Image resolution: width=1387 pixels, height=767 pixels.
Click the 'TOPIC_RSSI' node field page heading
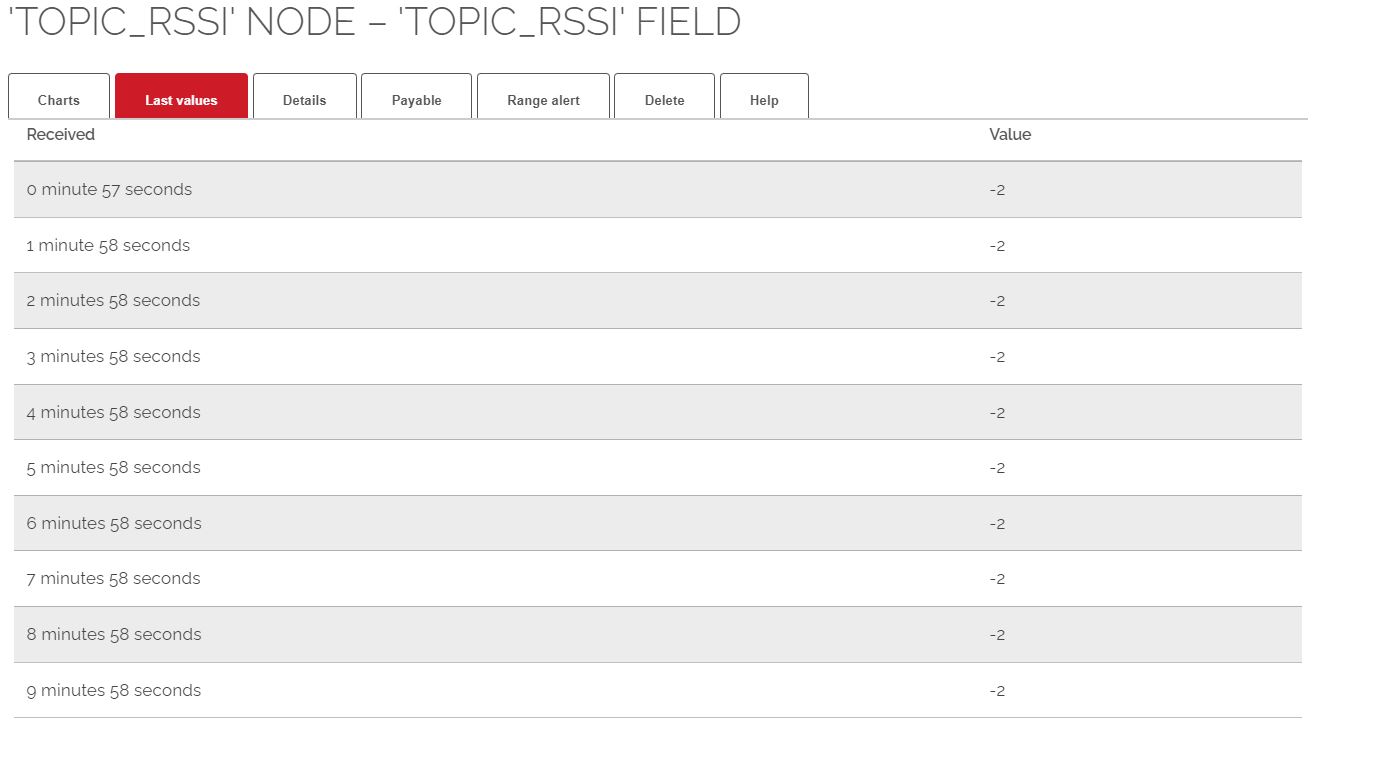374,22
